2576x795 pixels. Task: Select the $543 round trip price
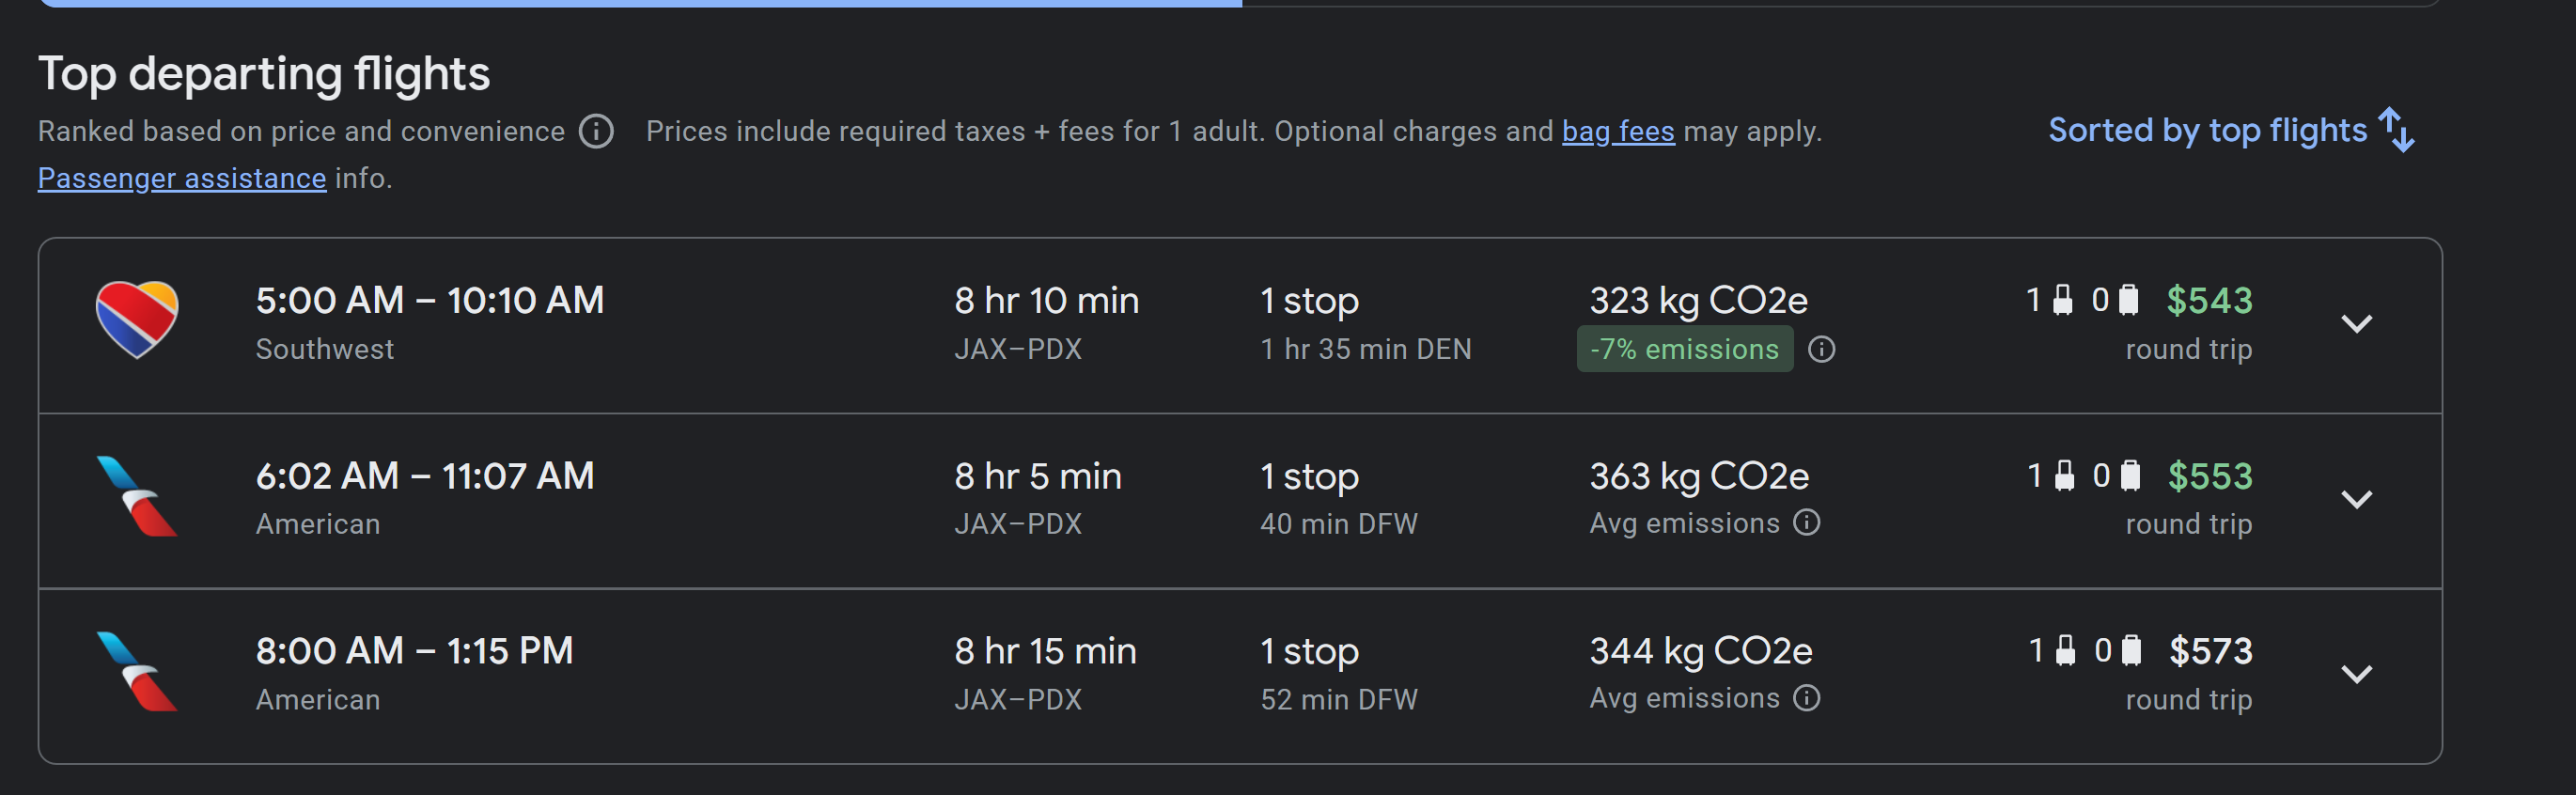[x=2208, y=301]
